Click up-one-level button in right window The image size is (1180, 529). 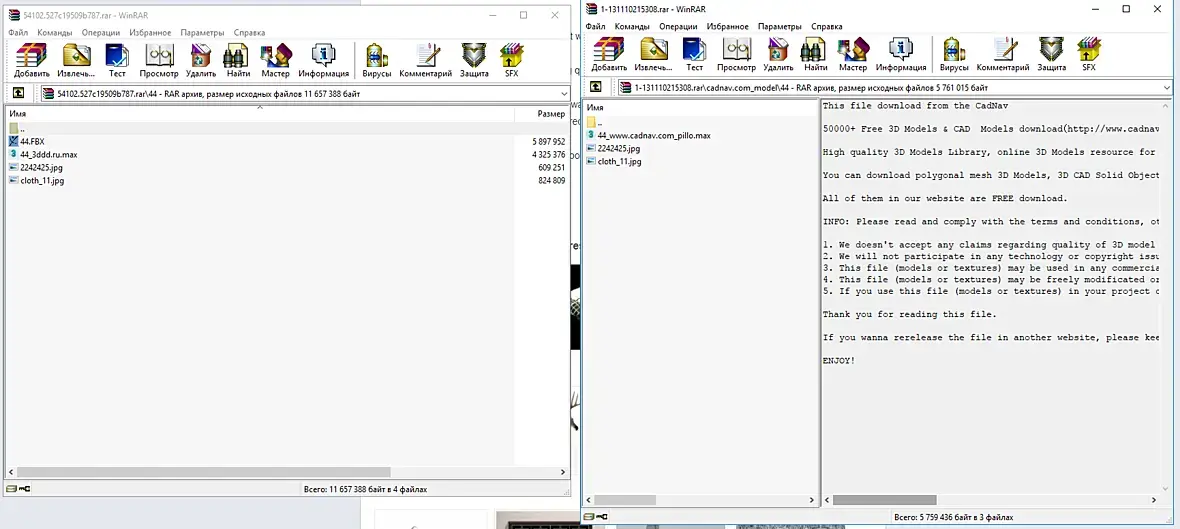pos(595,87)
